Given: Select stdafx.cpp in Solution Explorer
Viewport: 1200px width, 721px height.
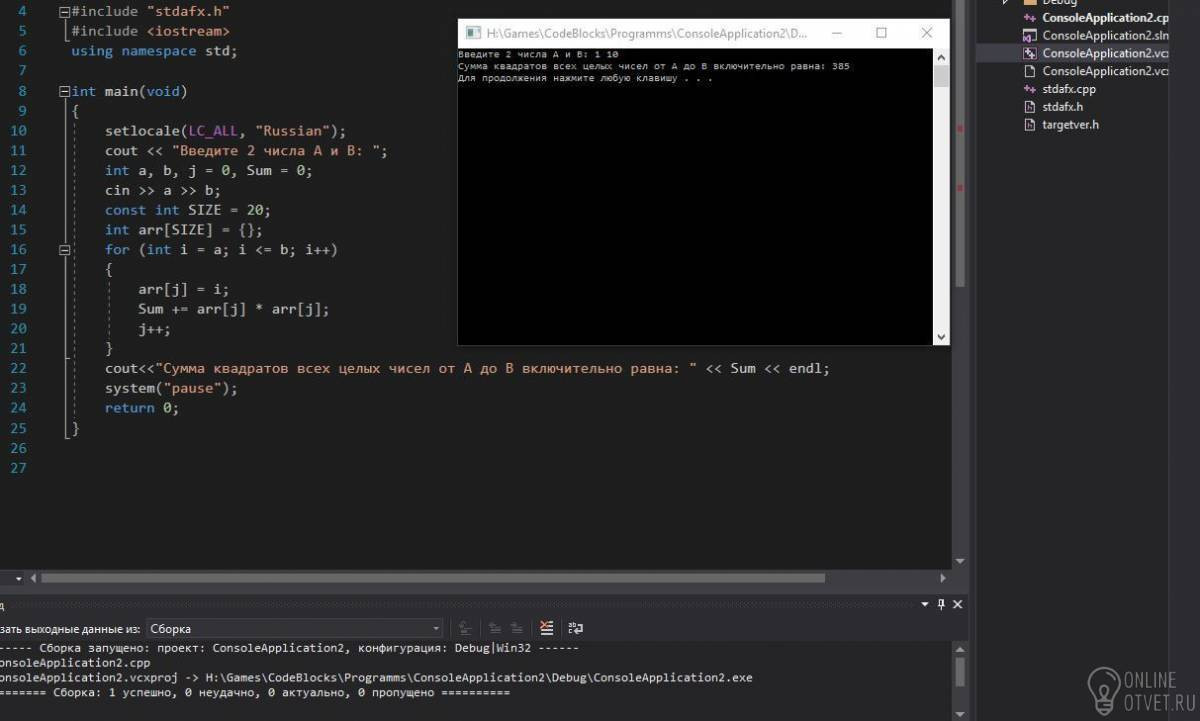Looking at the screenshot, I should coord(1068,89).
